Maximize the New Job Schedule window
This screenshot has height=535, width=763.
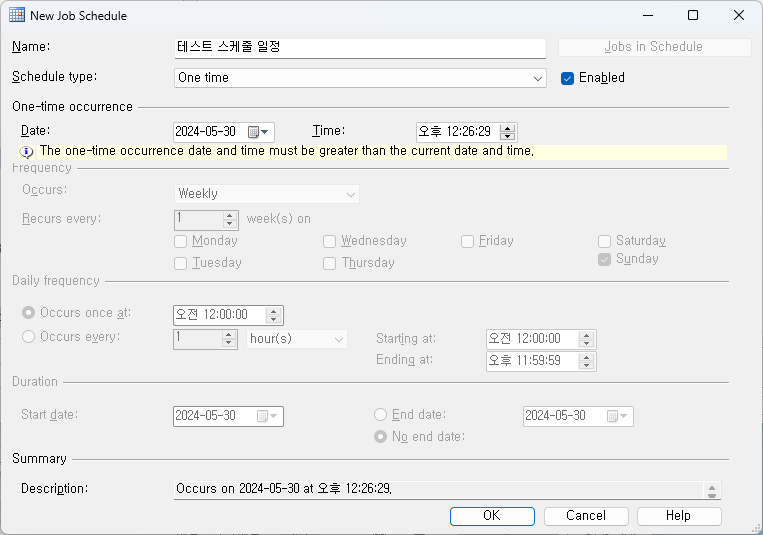[x=693, y=15]
